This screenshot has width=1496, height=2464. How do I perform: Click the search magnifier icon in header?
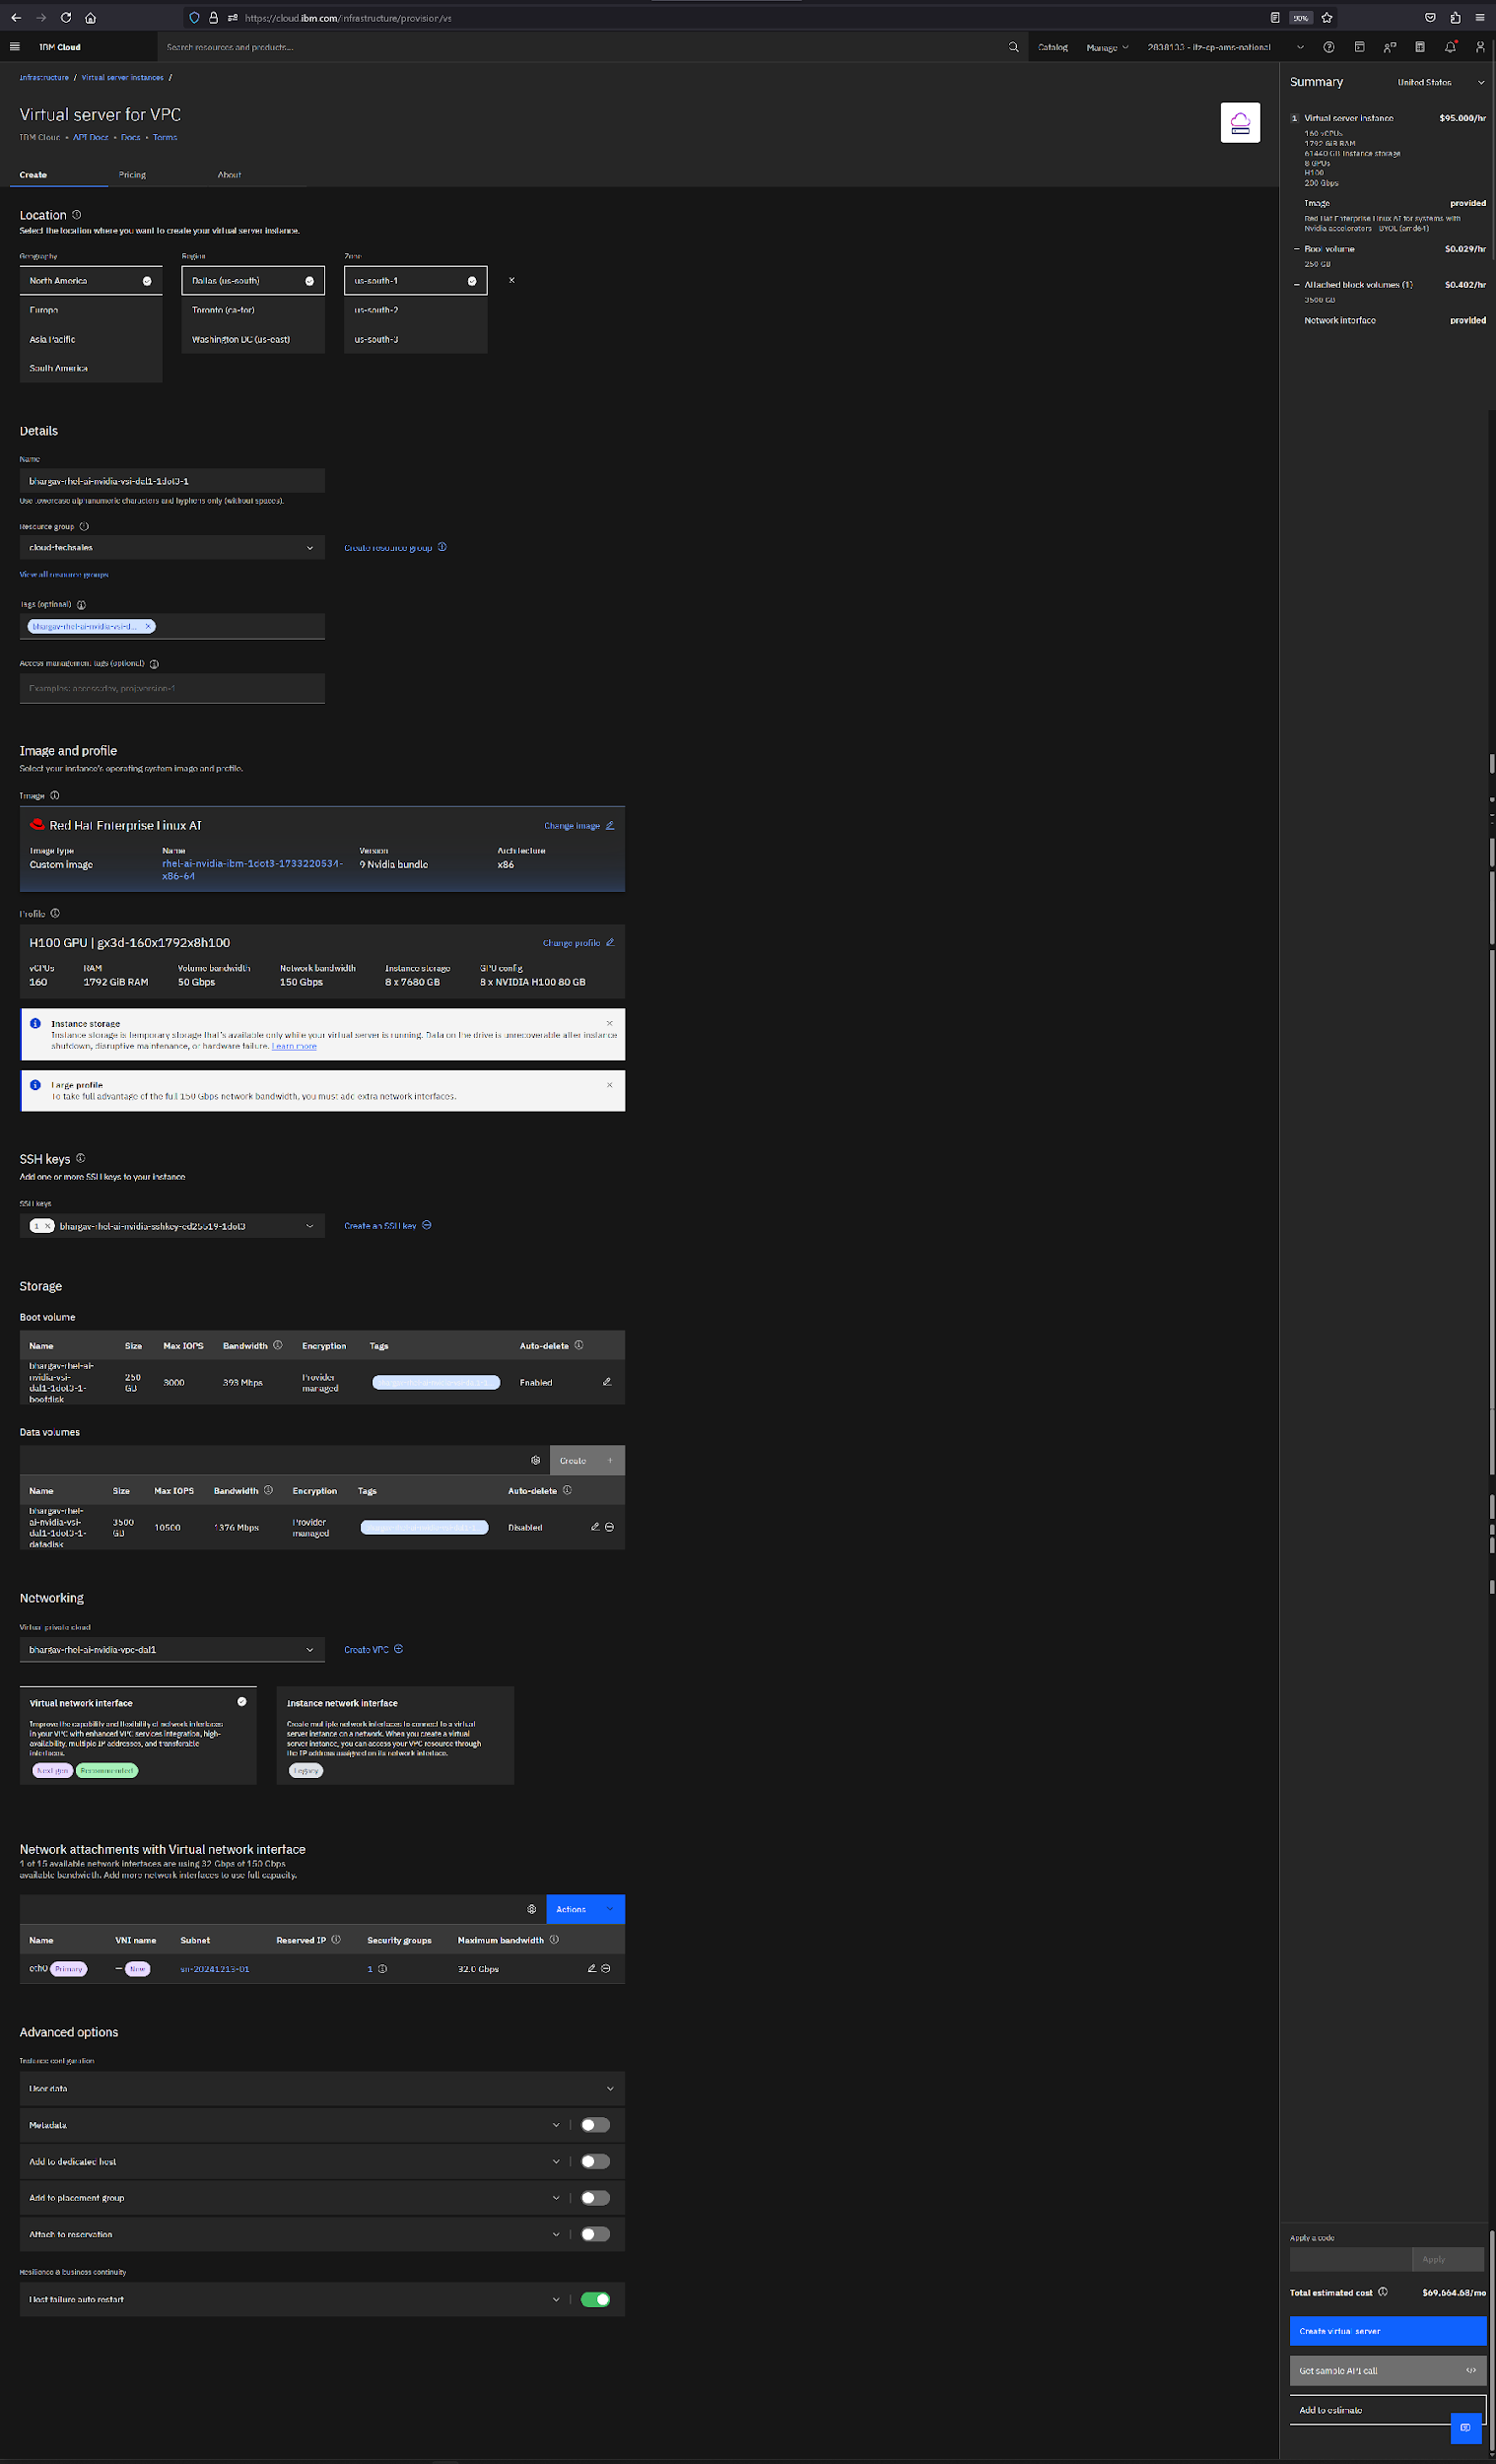pos(1013,47)
